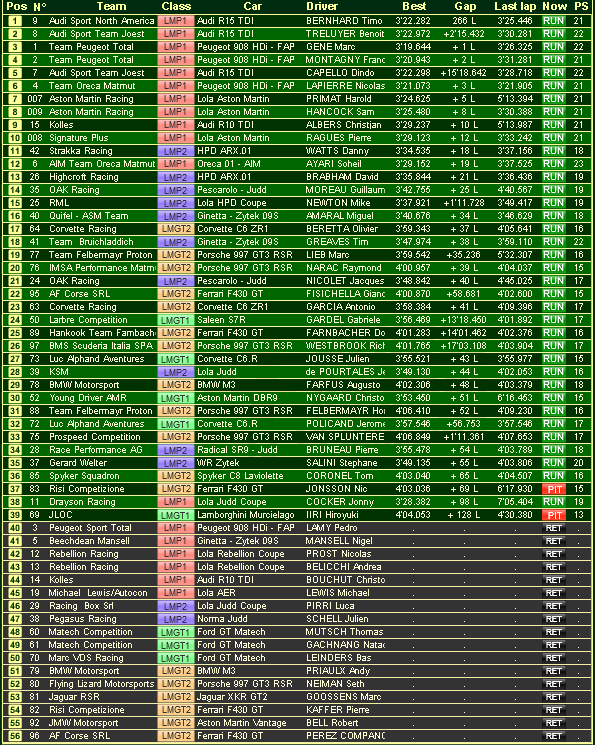Viewport: 595px width, 745px height.
Task: Select car Norma Judd
Action: [x=222, y=619]
